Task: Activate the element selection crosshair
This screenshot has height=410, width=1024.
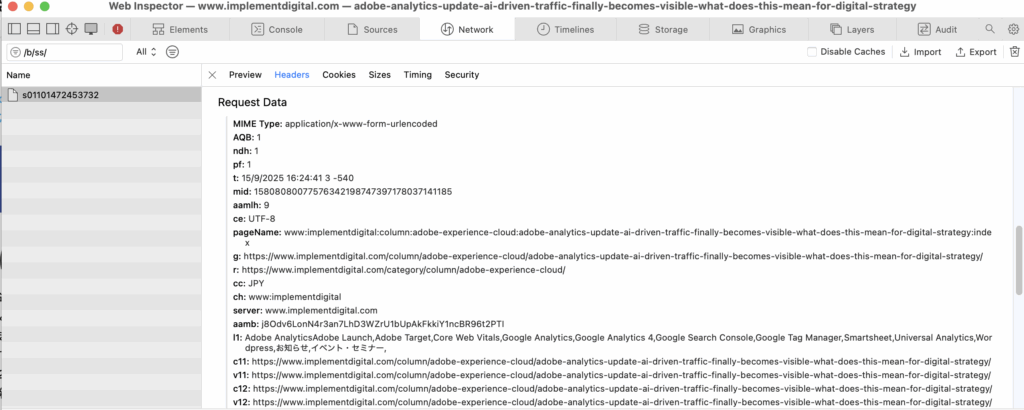Action: [72, 29]
